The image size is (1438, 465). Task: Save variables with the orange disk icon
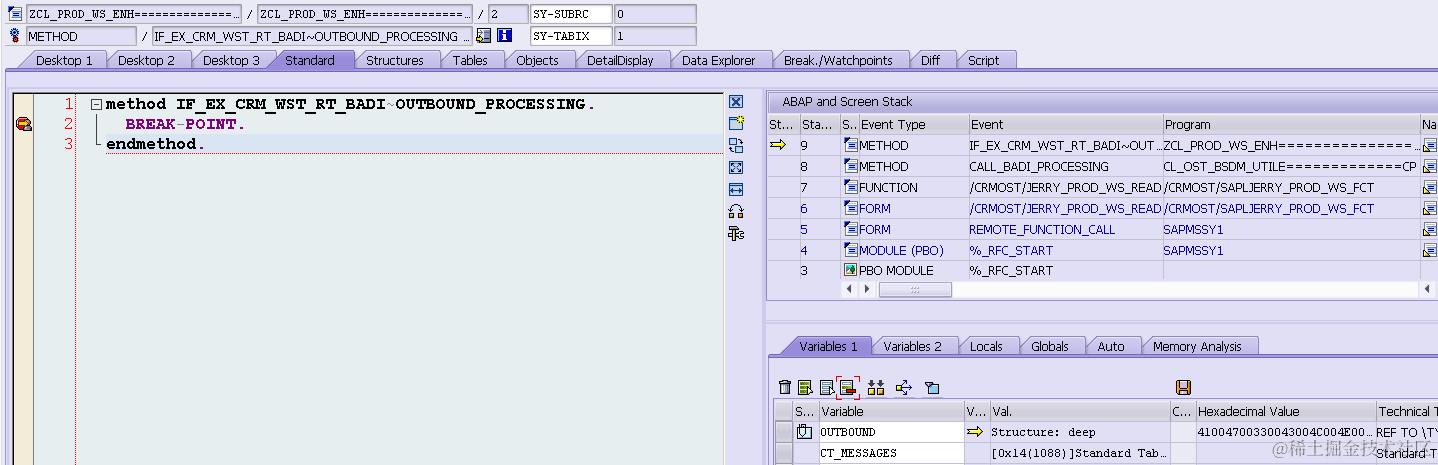pyautogui.click(x=1184, y=387)
